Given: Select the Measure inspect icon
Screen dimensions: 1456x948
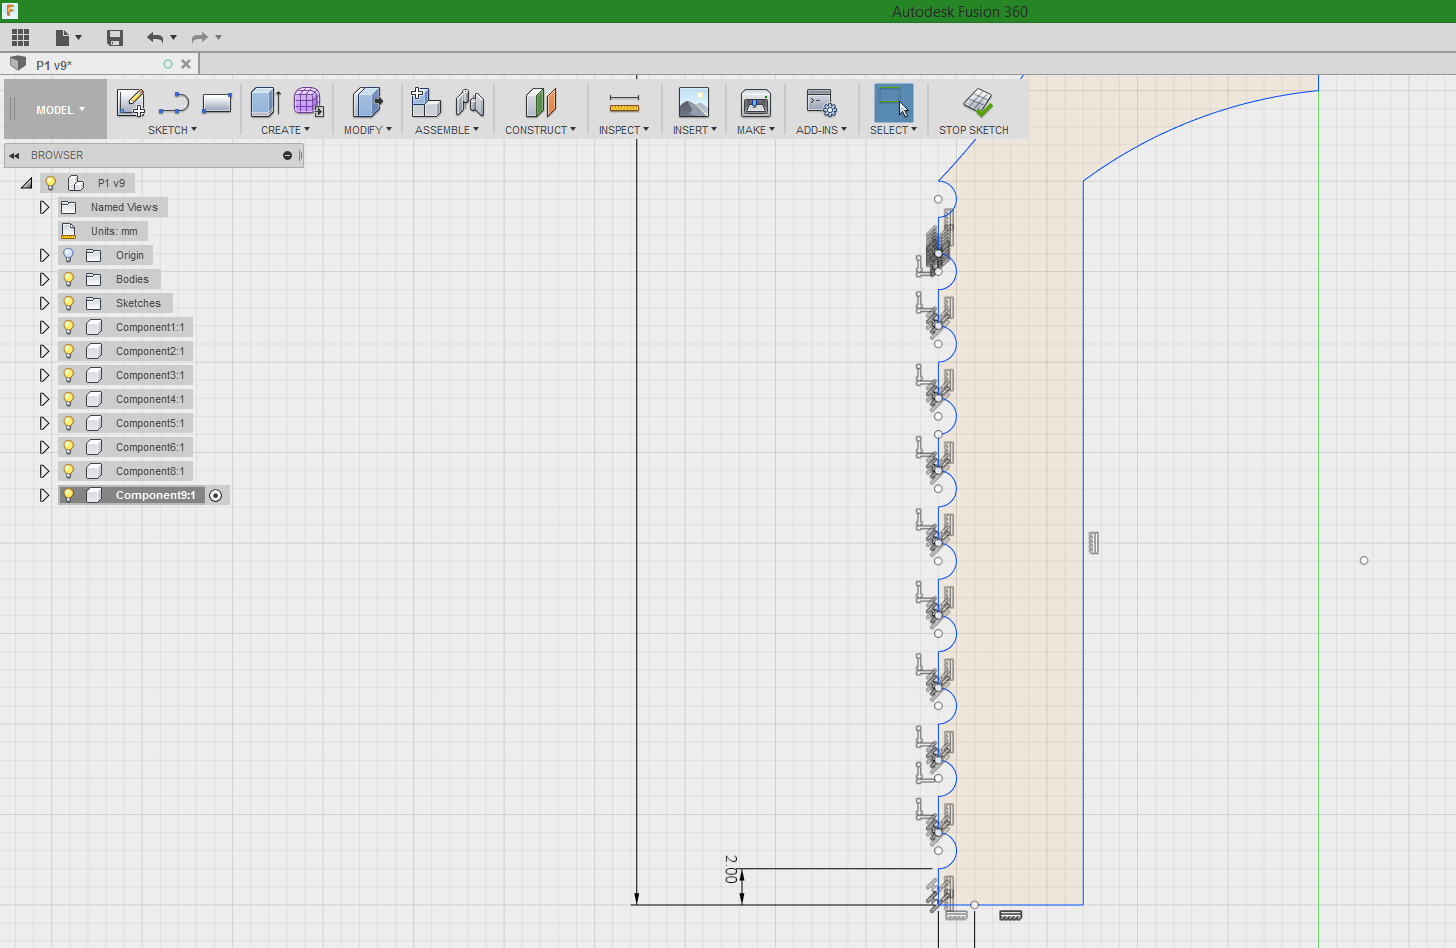Looking at the screenshot, I should click(624, 103).
